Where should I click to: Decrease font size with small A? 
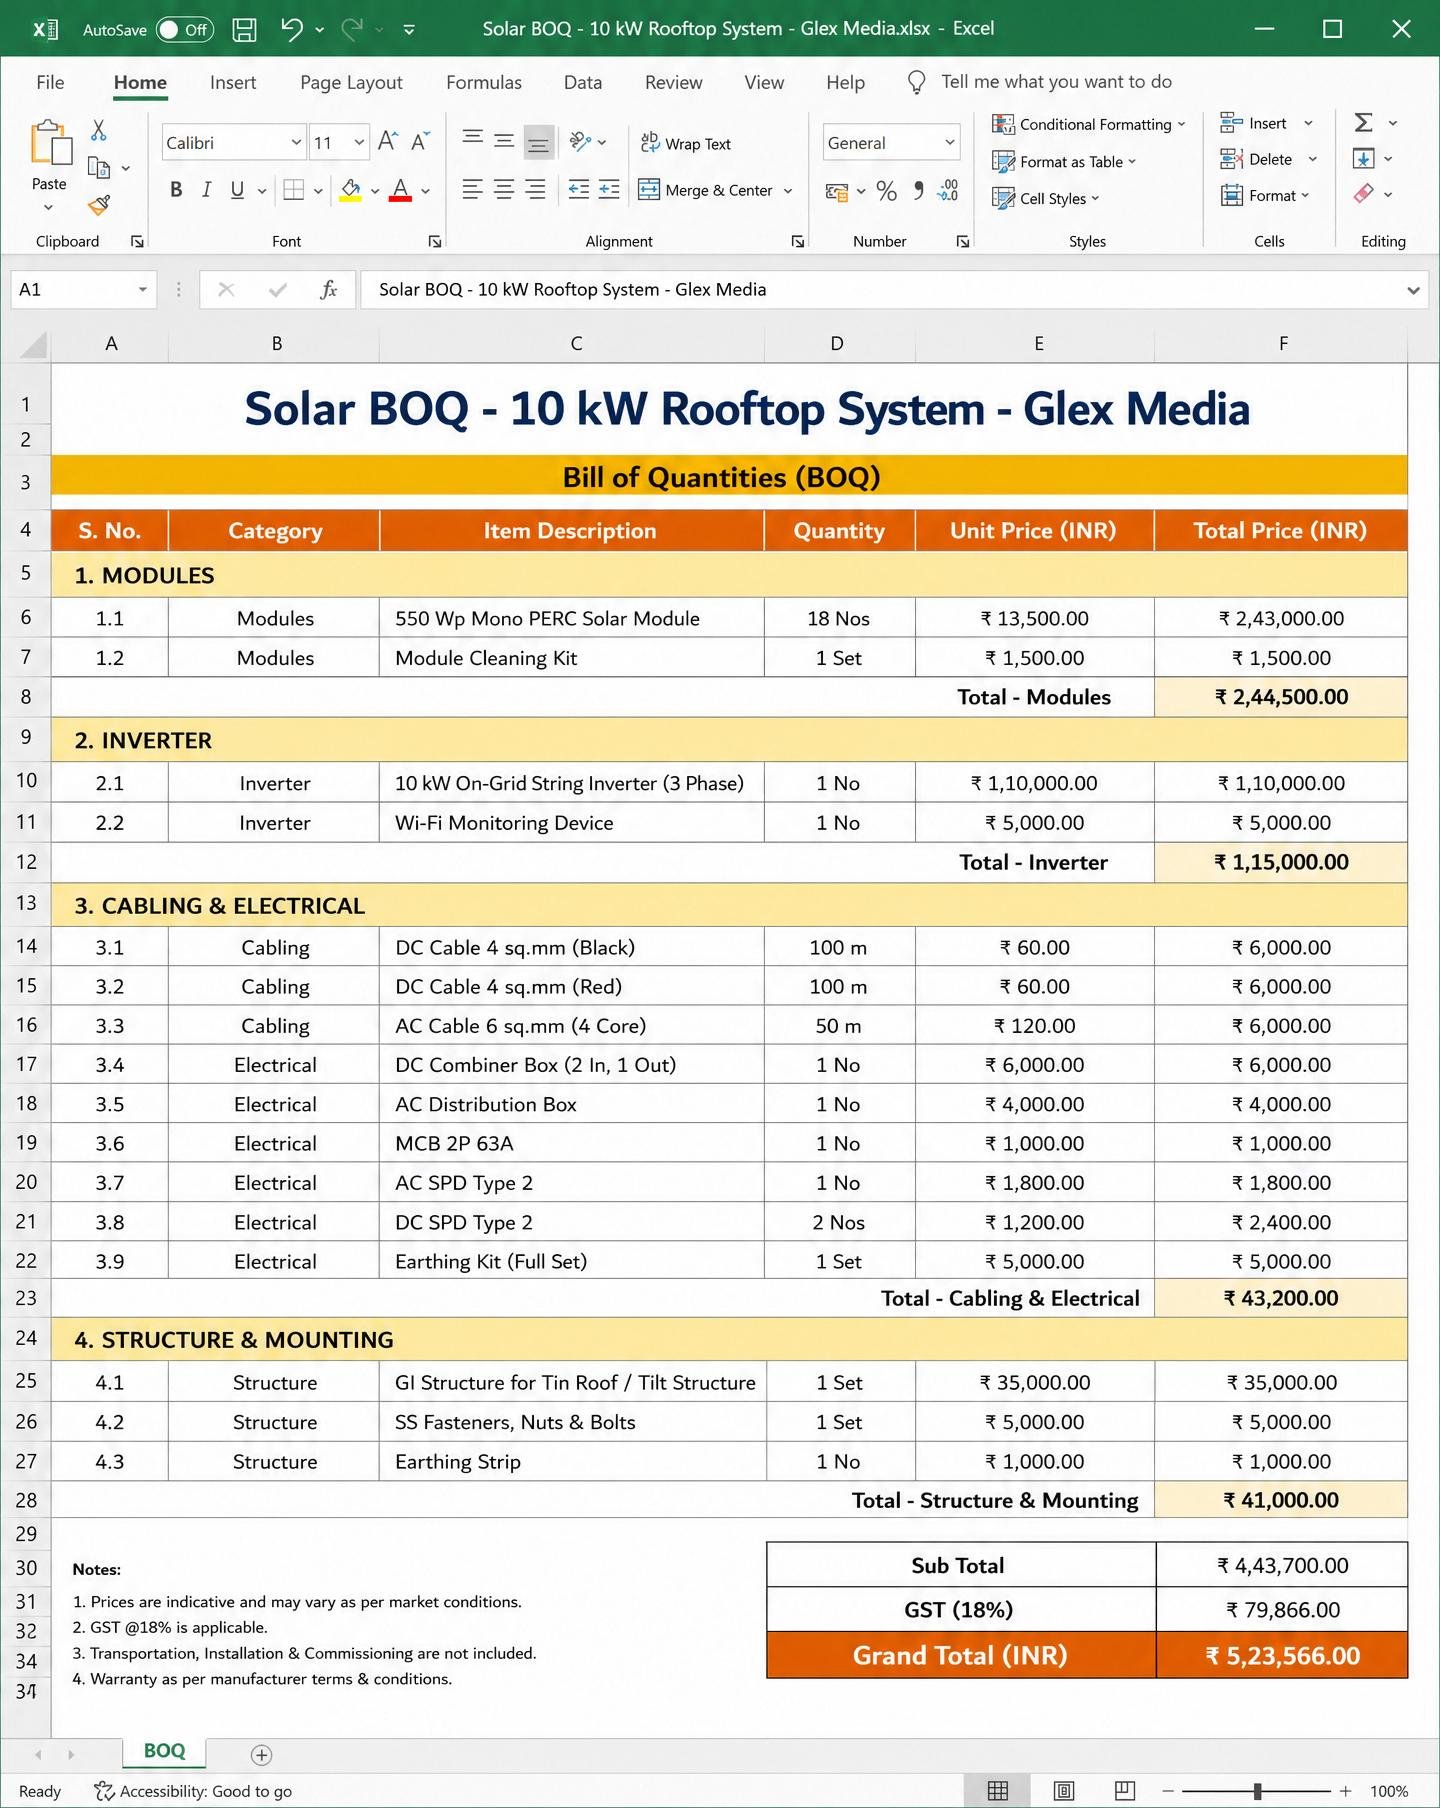(421, 142)
